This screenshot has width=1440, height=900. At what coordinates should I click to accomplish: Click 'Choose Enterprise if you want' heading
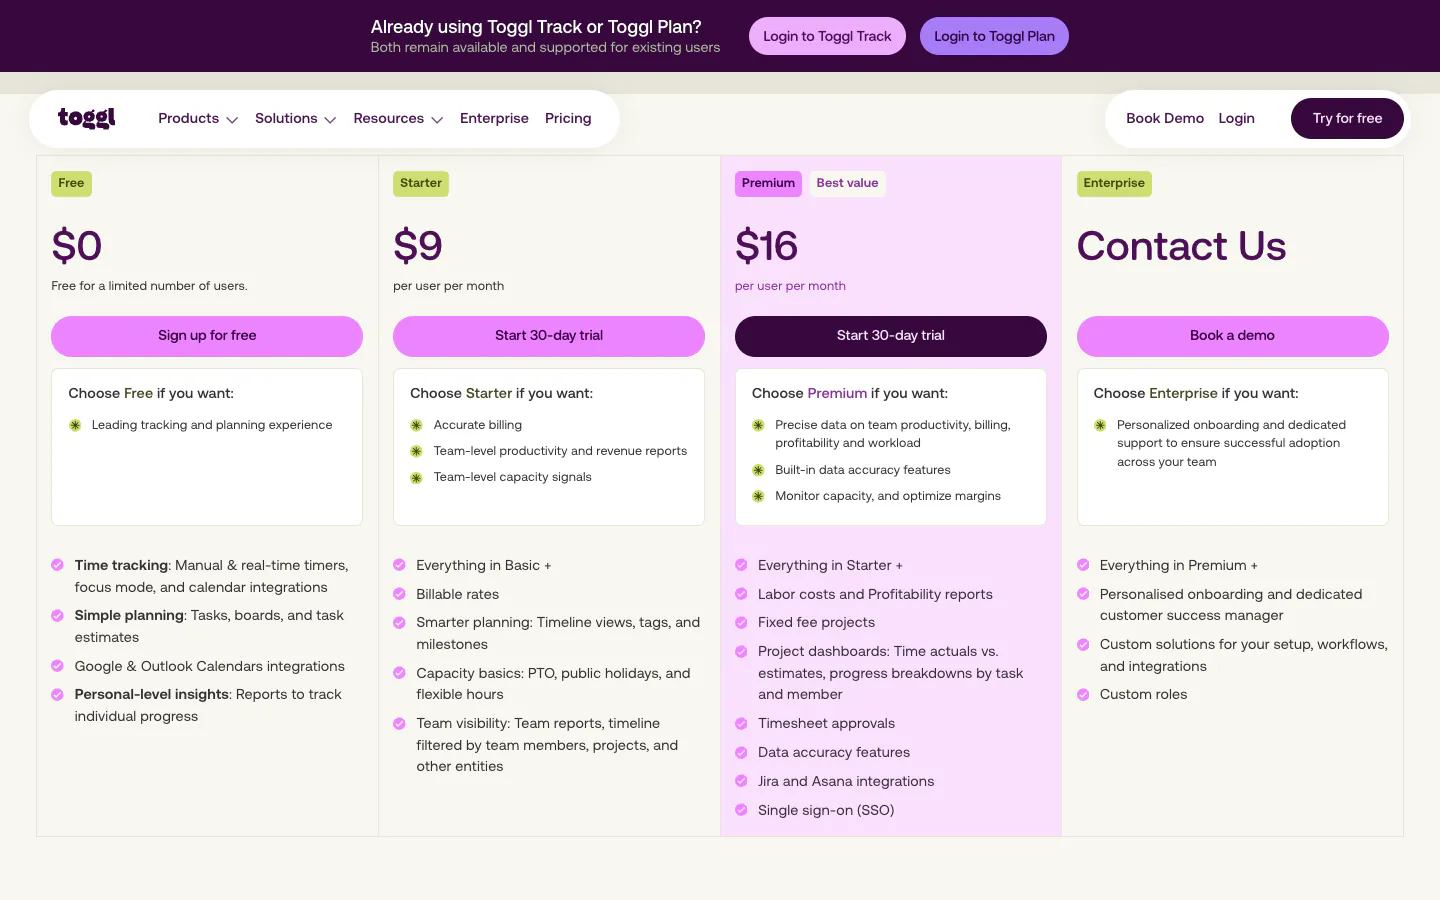1196,393
